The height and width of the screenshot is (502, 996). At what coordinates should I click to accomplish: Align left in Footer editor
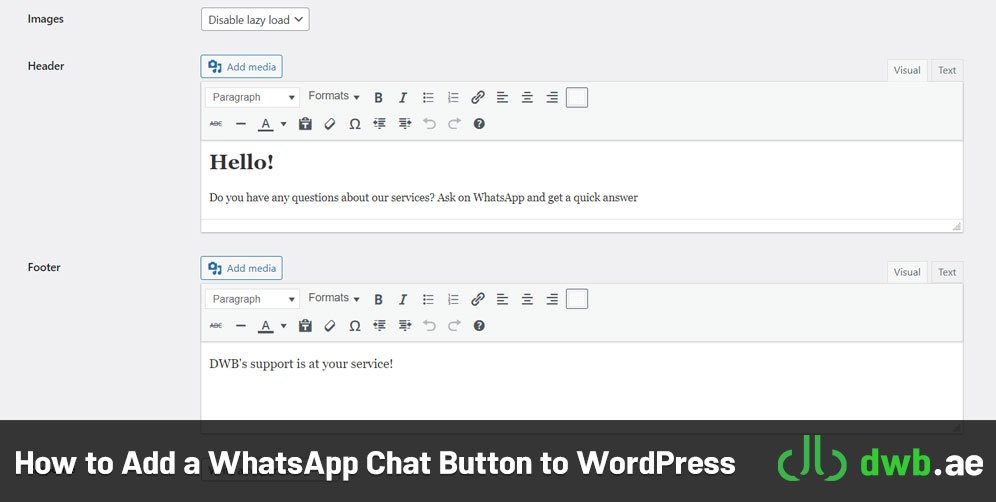click(x=502, y=299)
